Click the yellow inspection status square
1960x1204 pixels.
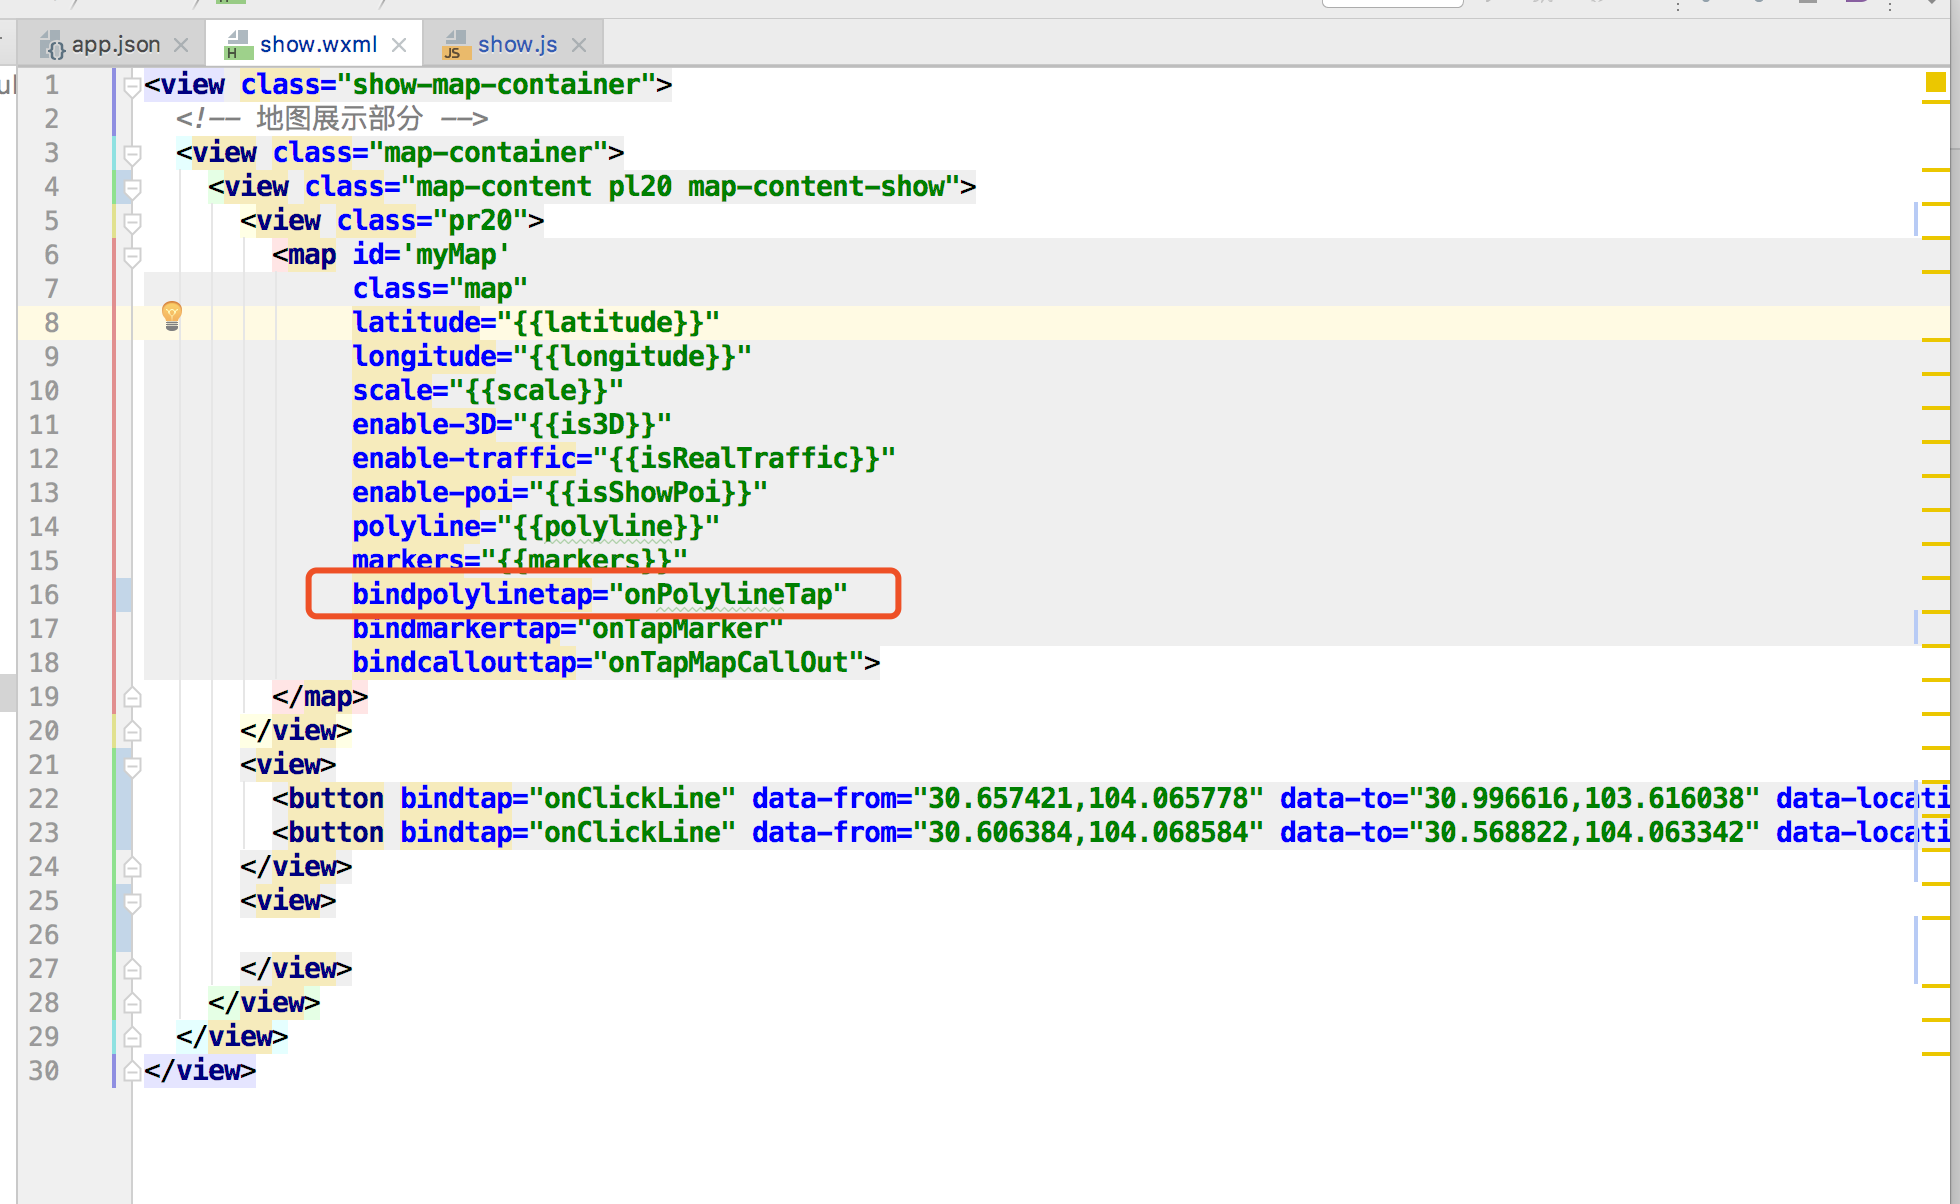[1935, 83]
